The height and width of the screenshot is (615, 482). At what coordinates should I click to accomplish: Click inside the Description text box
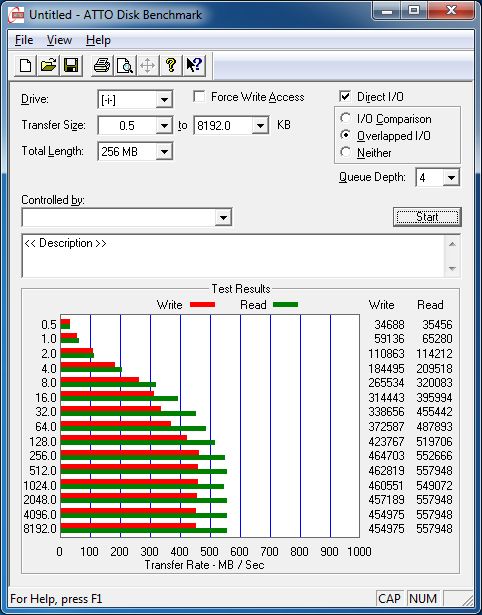[x=234, y=256]
